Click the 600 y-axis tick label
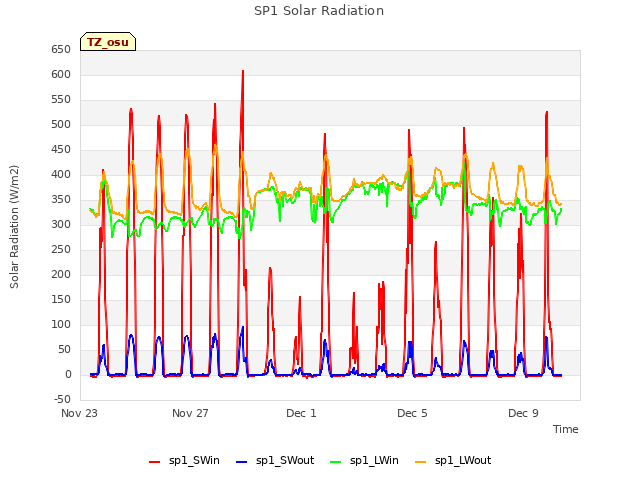The image size is (640, 480). point(61,74)
